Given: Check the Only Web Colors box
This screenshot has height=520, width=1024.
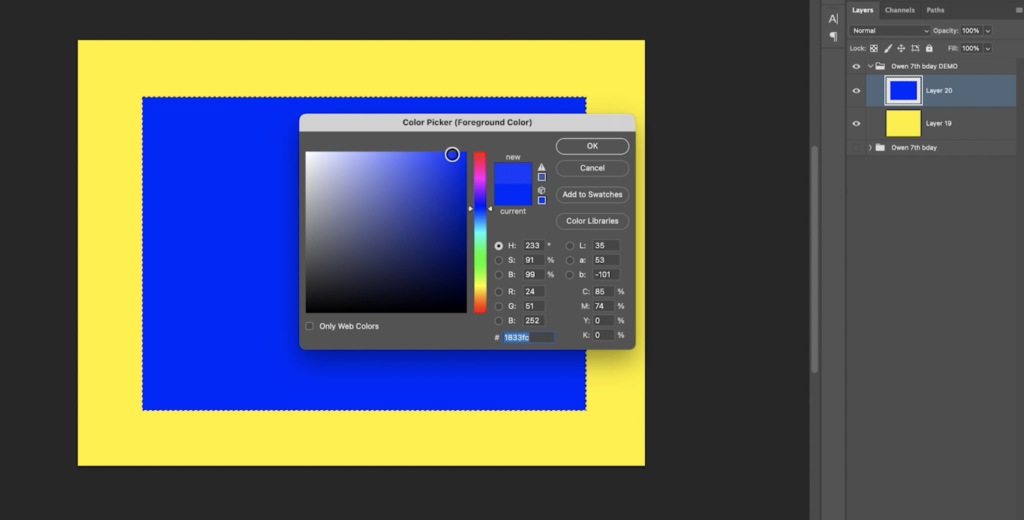Looking at the screenshot, I should click(310, 326).
